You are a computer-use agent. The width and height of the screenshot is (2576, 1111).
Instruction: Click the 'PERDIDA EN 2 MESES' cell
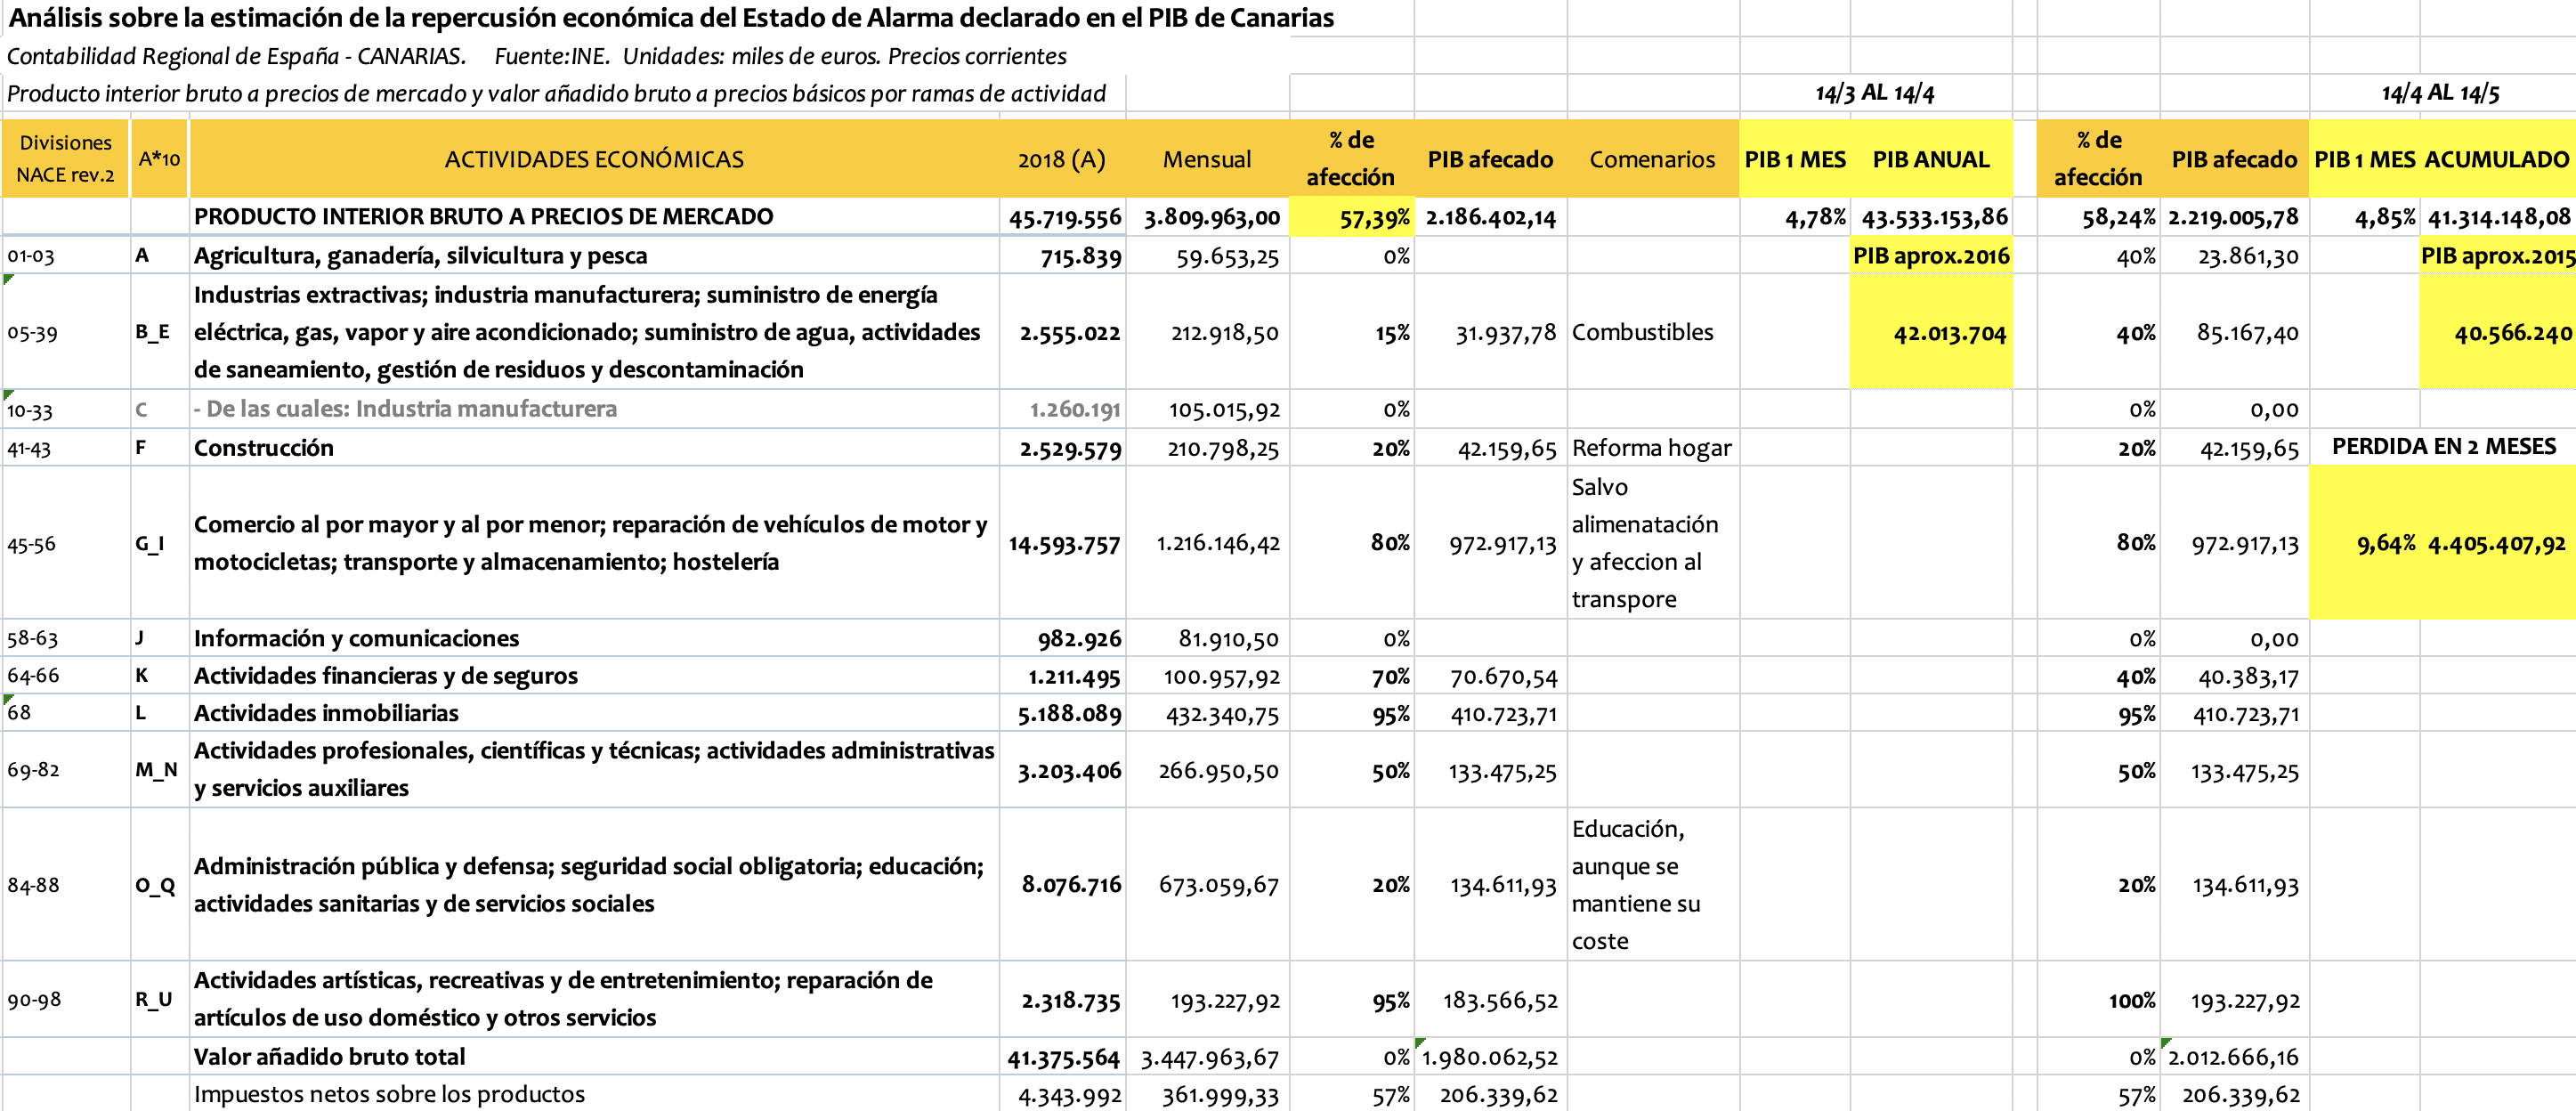pos(2443,446)
